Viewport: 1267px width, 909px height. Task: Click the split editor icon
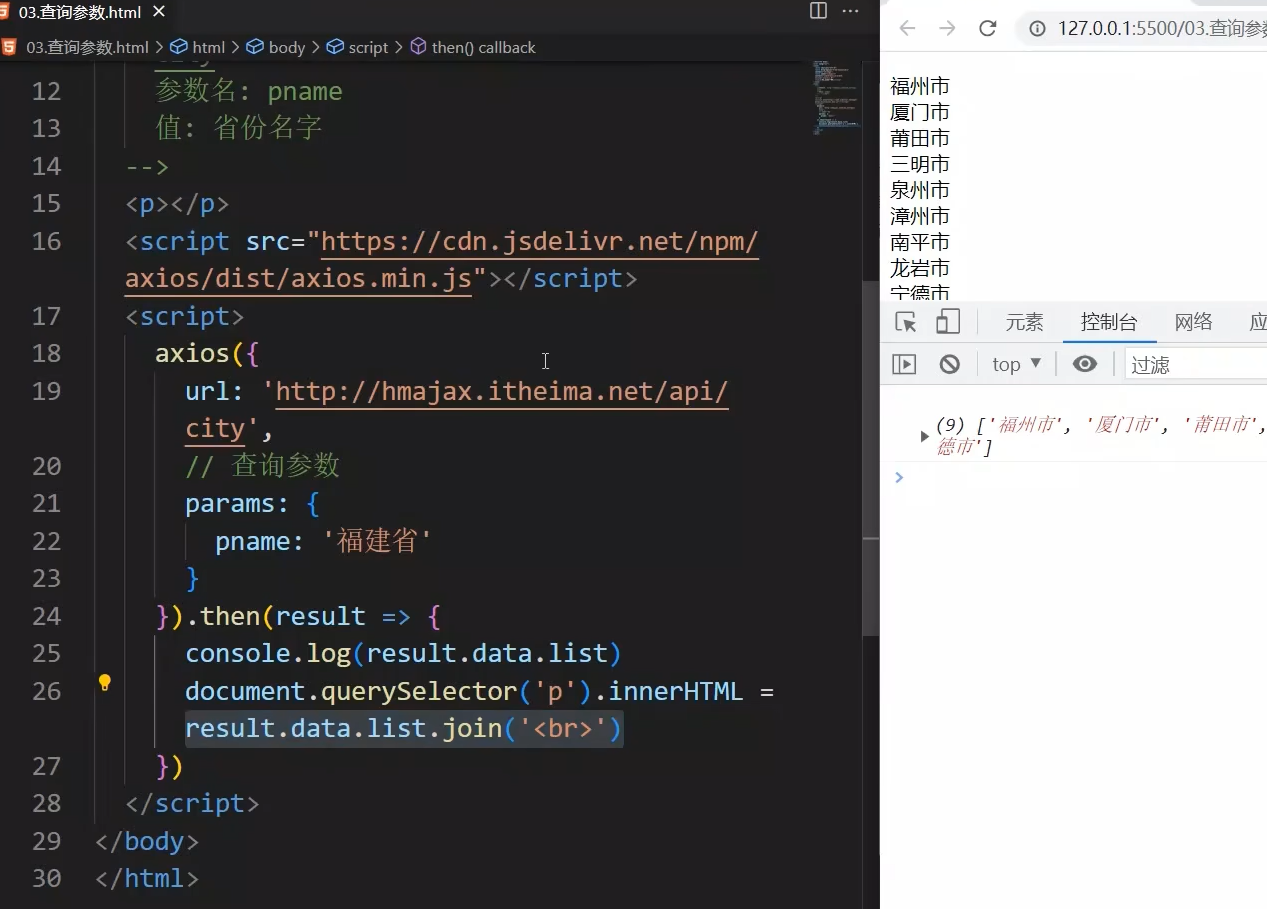click(x=818, y=11)
